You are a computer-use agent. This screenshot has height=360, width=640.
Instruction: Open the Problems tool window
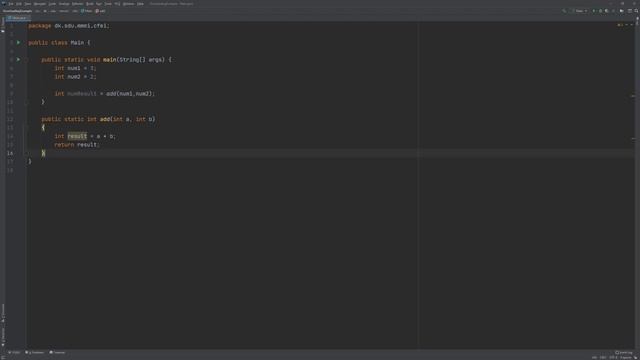[35, 352]
